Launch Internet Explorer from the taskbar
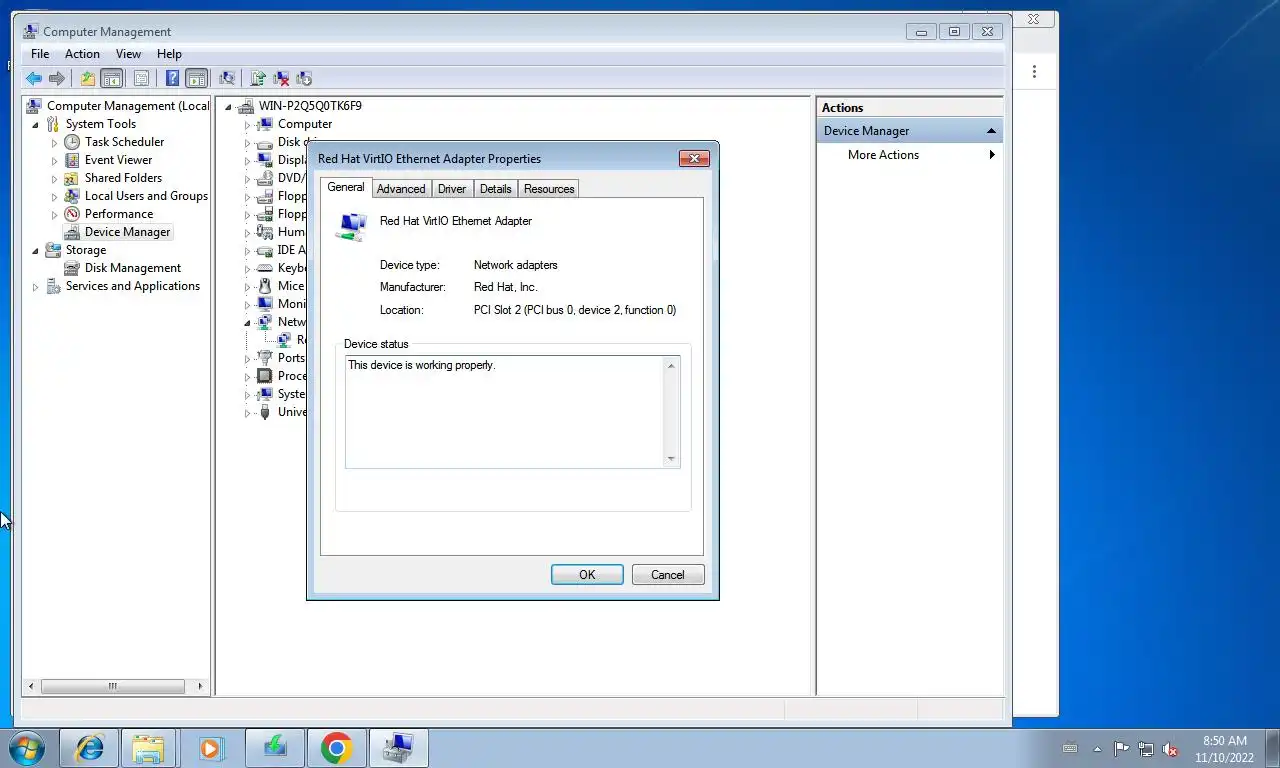1280x768 pixels. (89, 748)
